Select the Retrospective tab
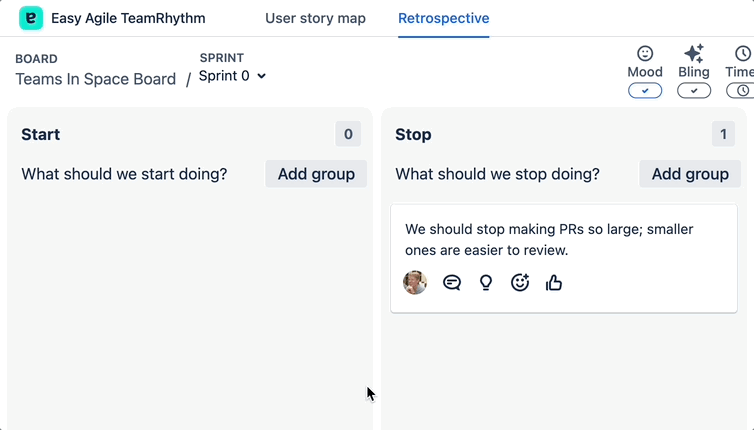 pos(443,18)
